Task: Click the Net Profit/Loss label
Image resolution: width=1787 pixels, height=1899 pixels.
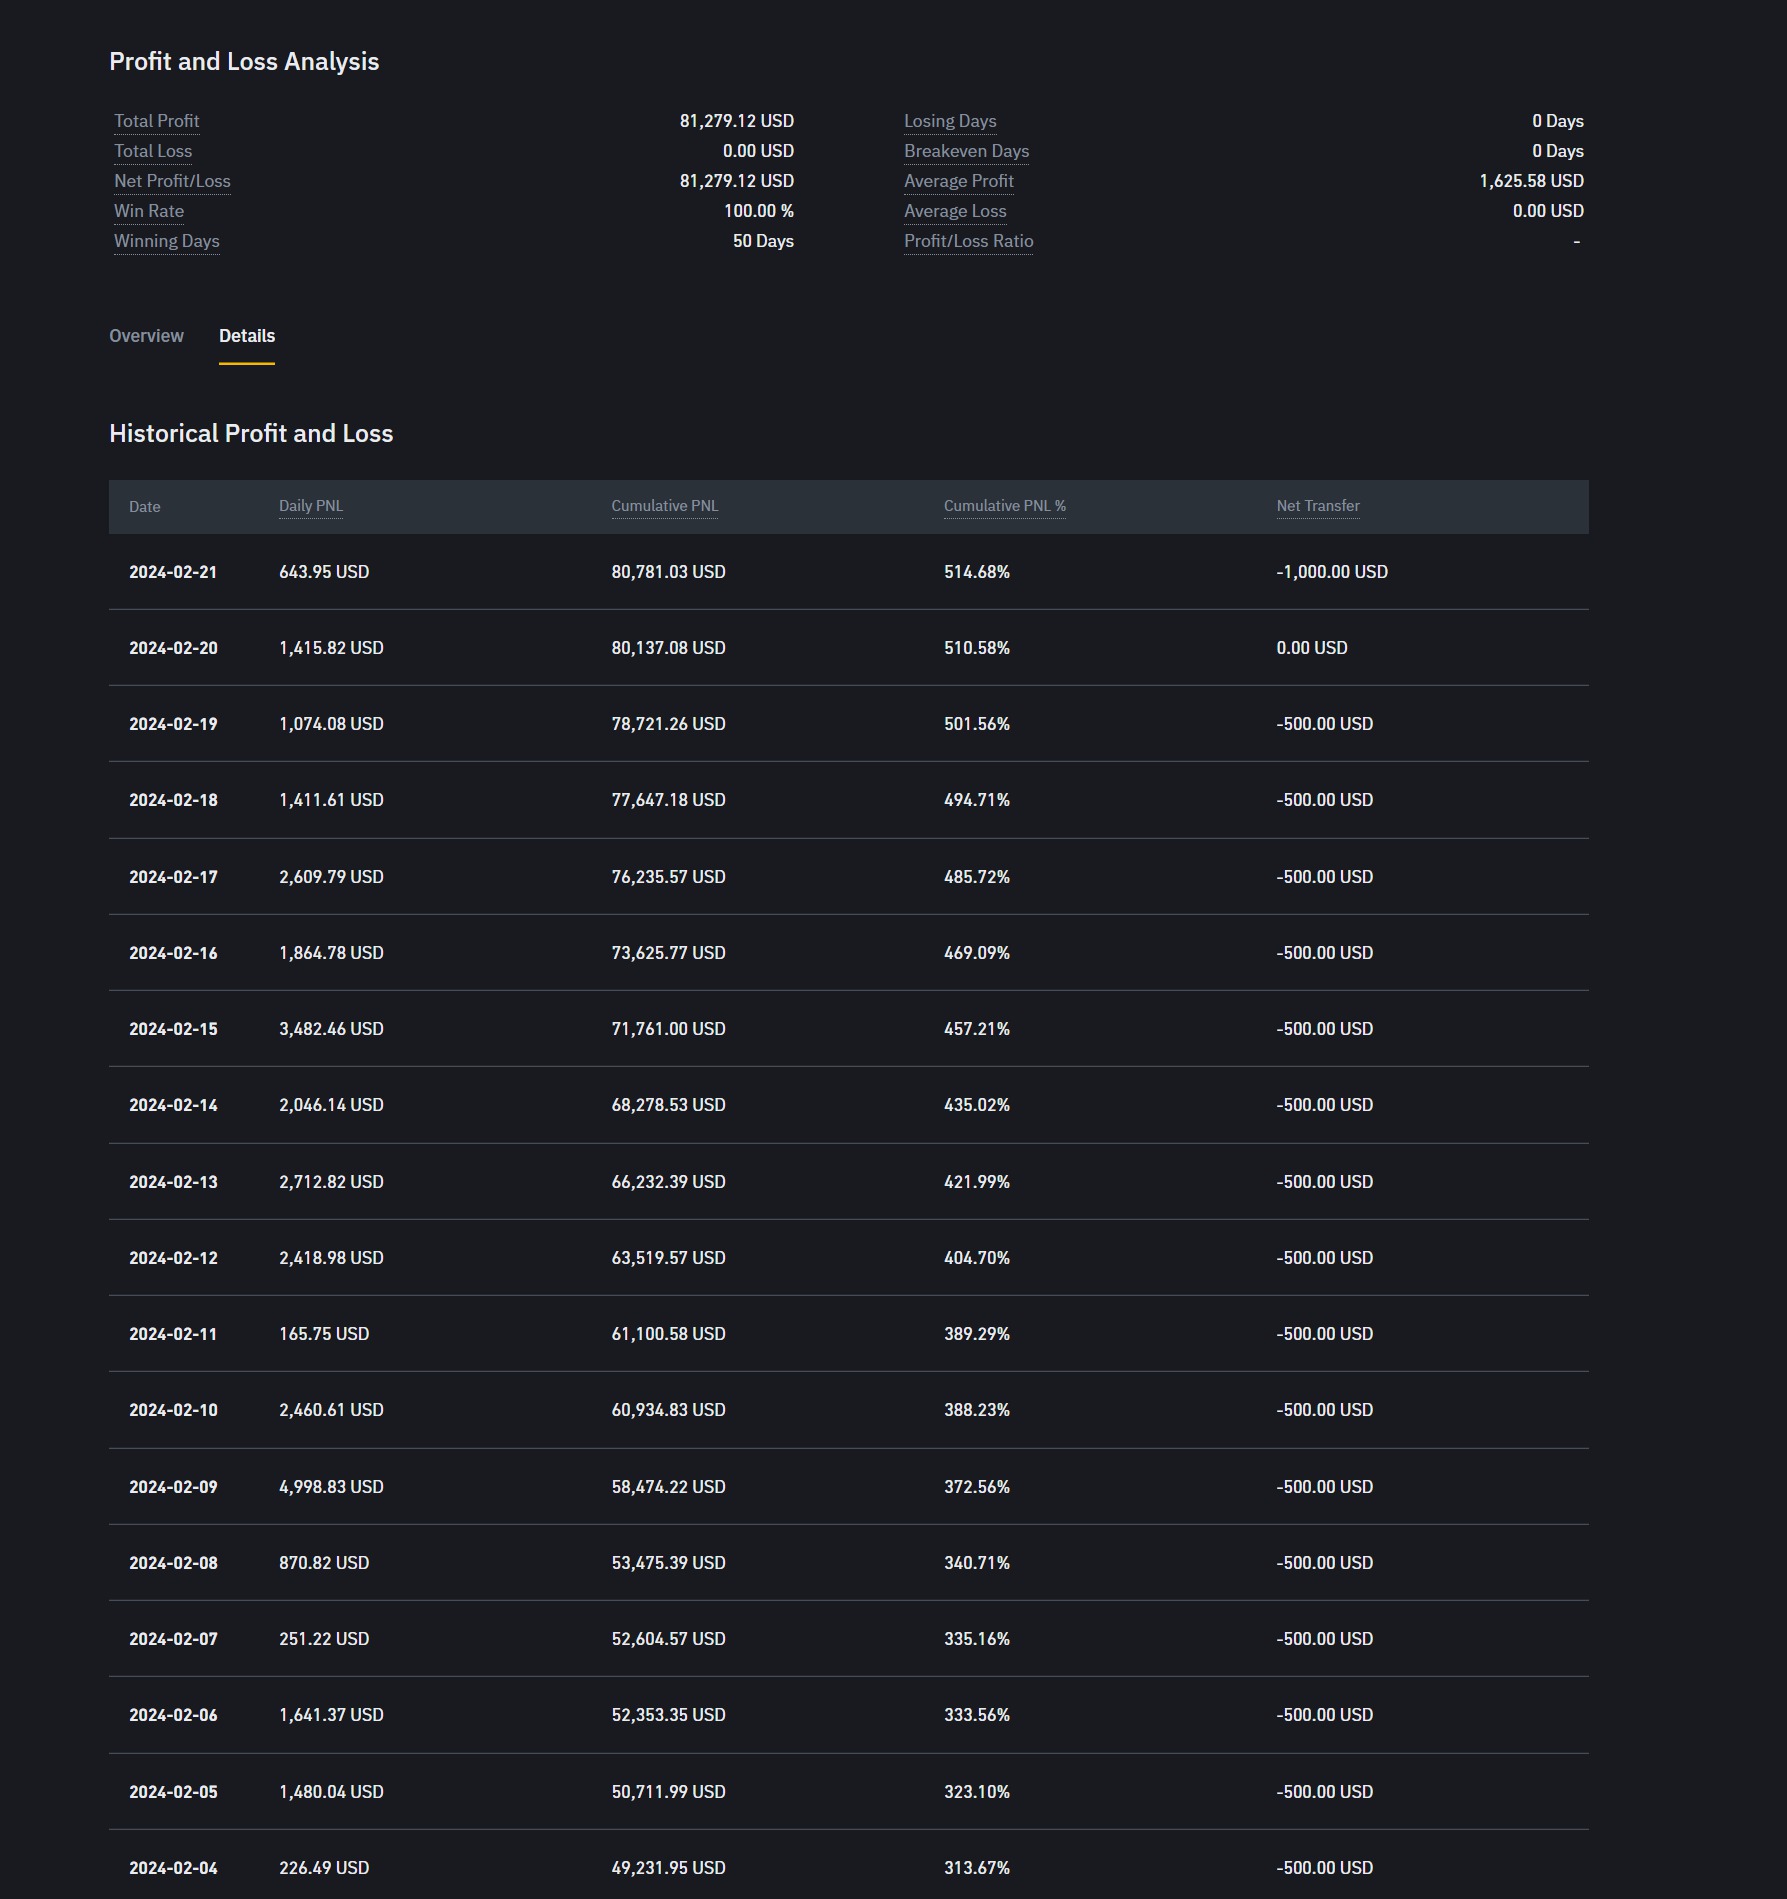Action: pos(172,181)
